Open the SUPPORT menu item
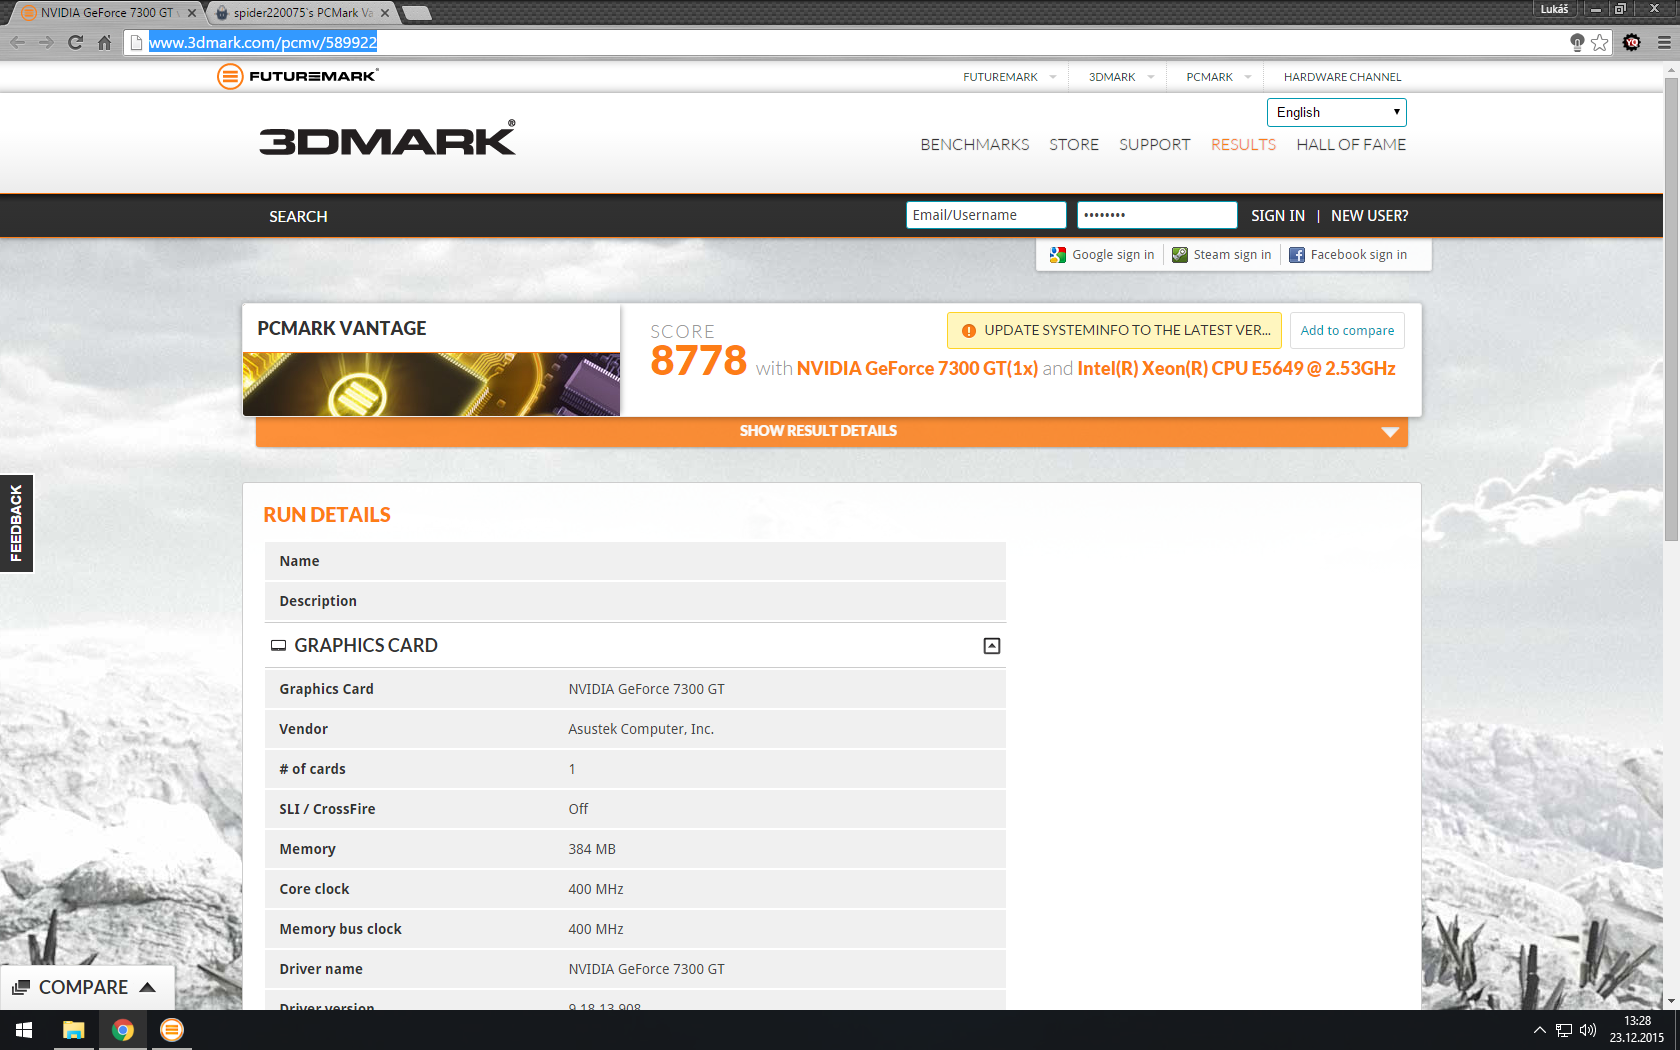 coord(1154,145)
